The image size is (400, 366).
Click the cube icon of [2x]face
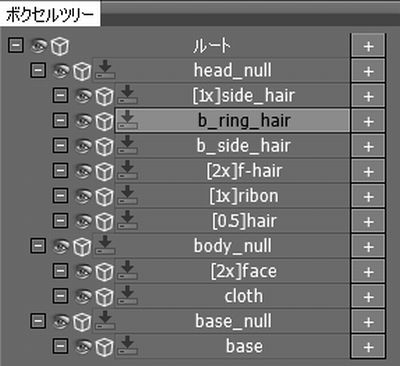point(104,272)
